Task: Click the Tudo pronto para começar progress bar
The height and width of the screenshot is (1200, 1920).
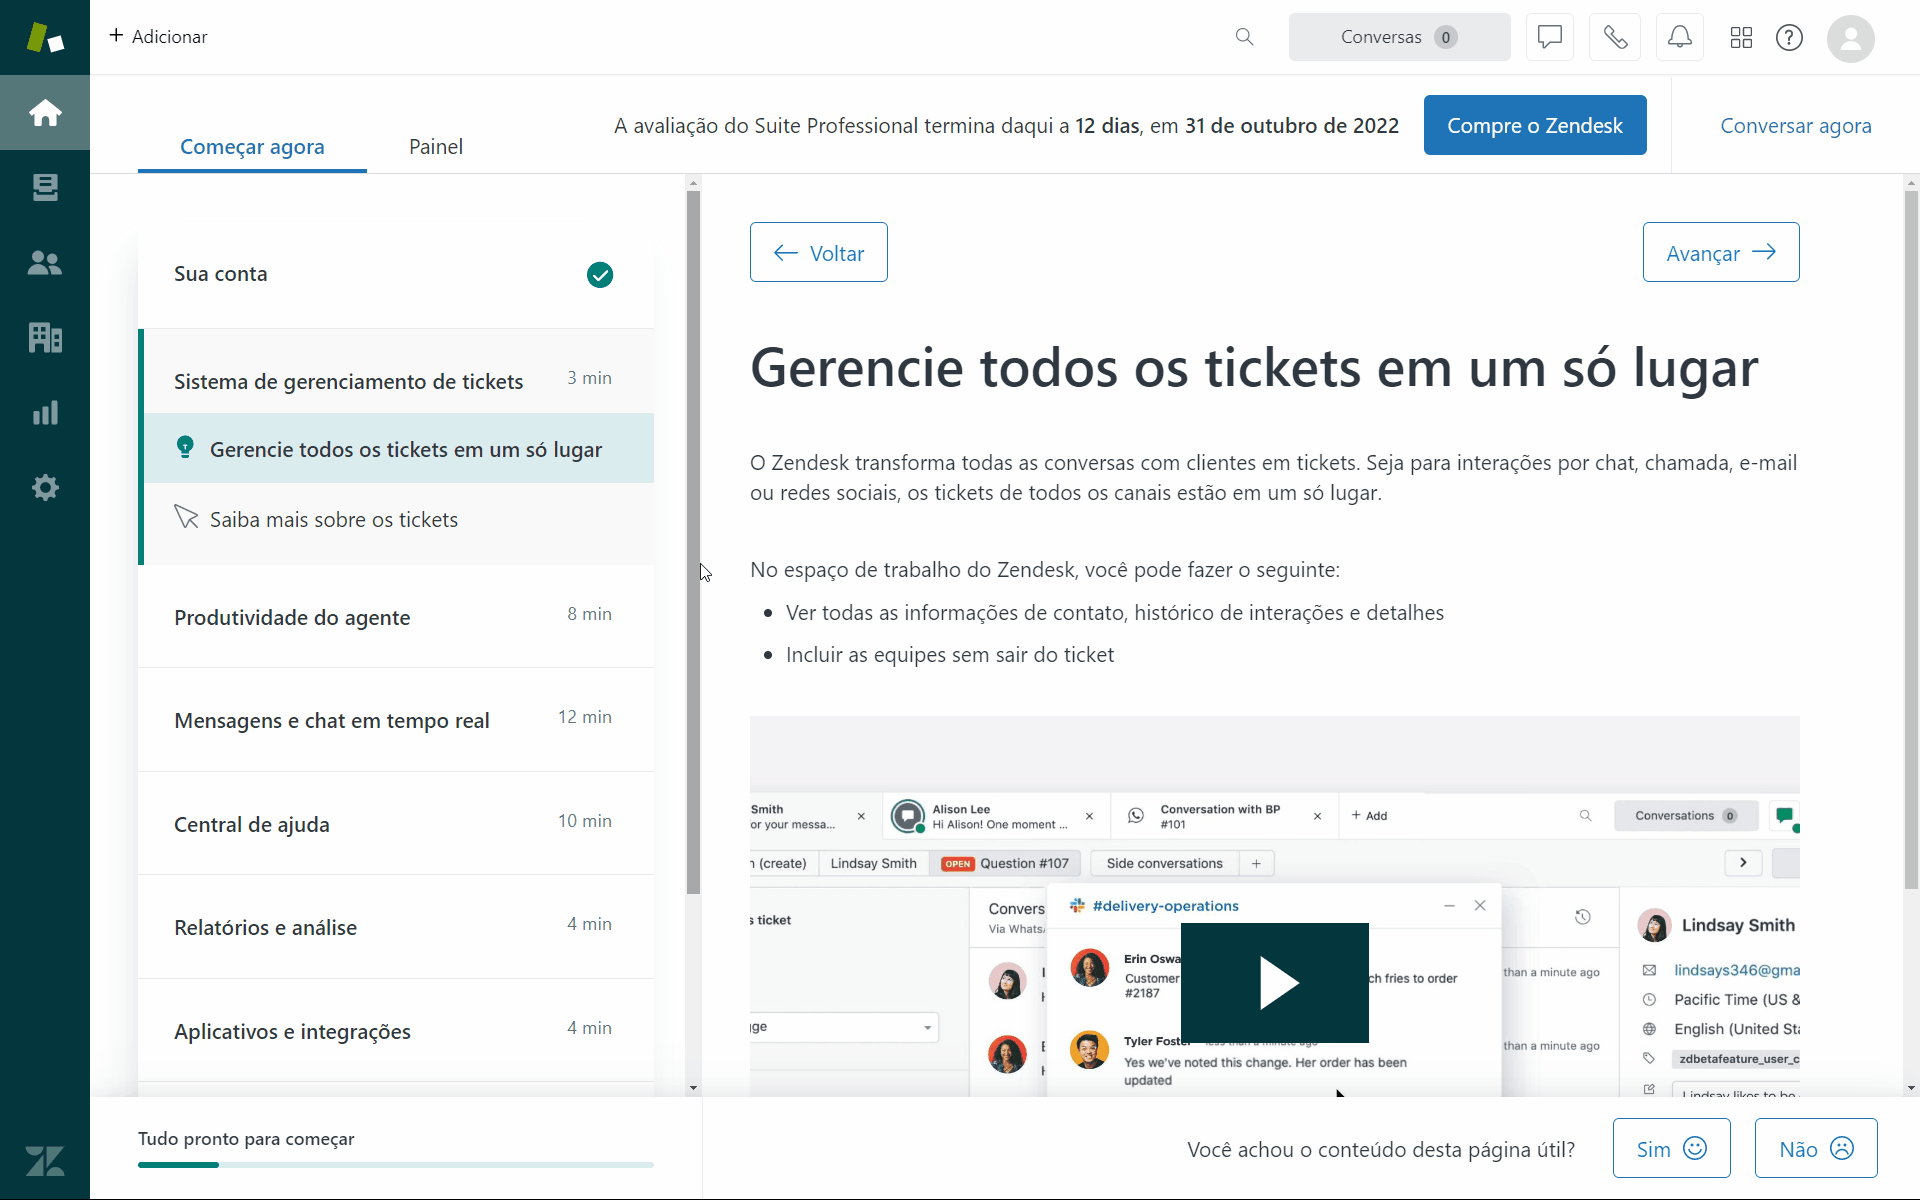Action: point(396,1165)
